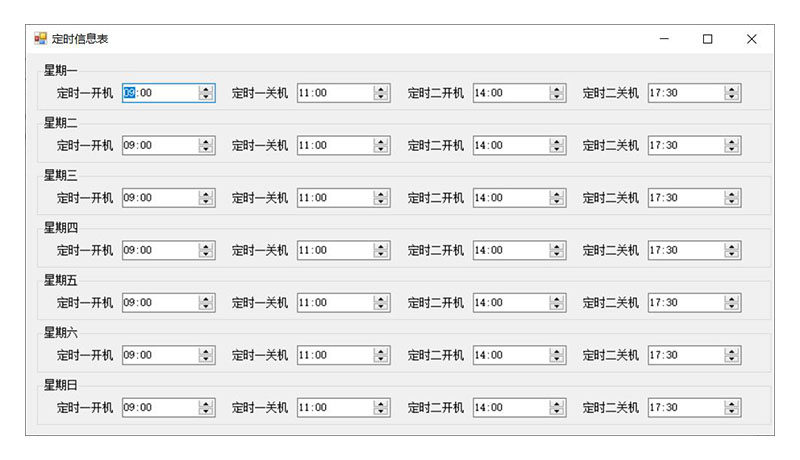The image size is (800, 460).
Task: Increase 星期二 定时二开机 time with up arrow
Action: pos(557,141)
